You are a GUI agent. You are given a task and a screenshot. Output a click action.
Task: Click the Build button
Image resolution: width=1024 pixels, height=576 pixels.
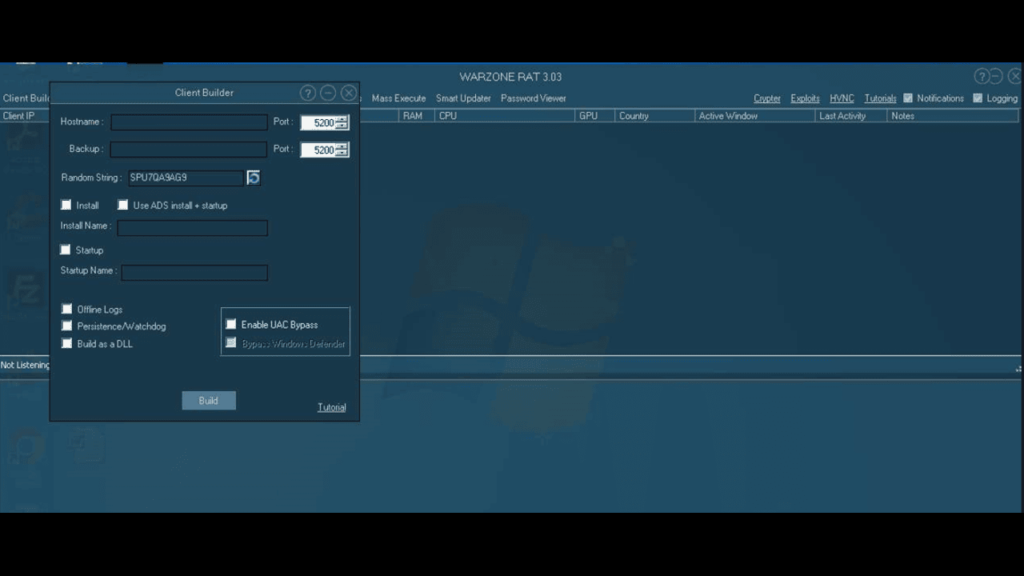pos(208,400)
